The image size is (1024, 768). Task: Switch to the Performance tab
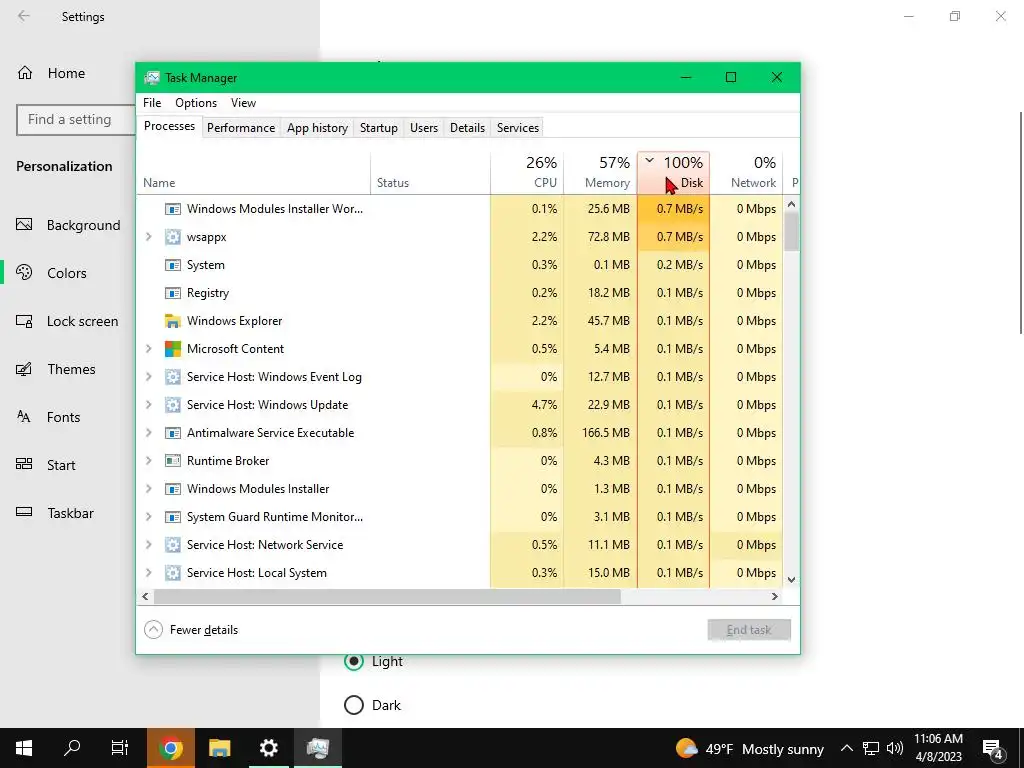pyautogui.click(x=241, y=128)
